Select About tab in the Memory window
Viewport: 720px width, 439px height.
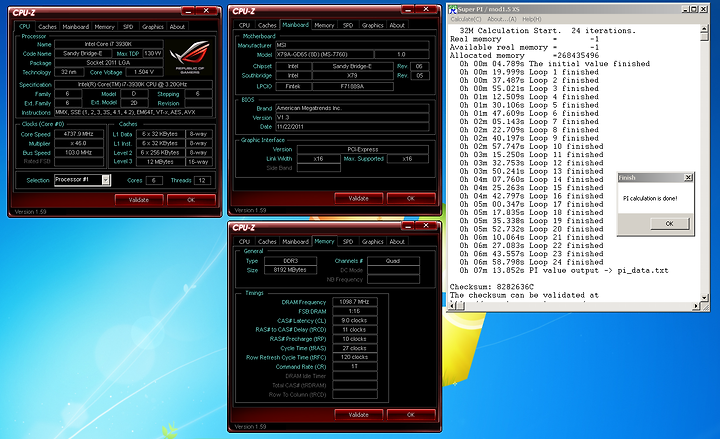397,242
